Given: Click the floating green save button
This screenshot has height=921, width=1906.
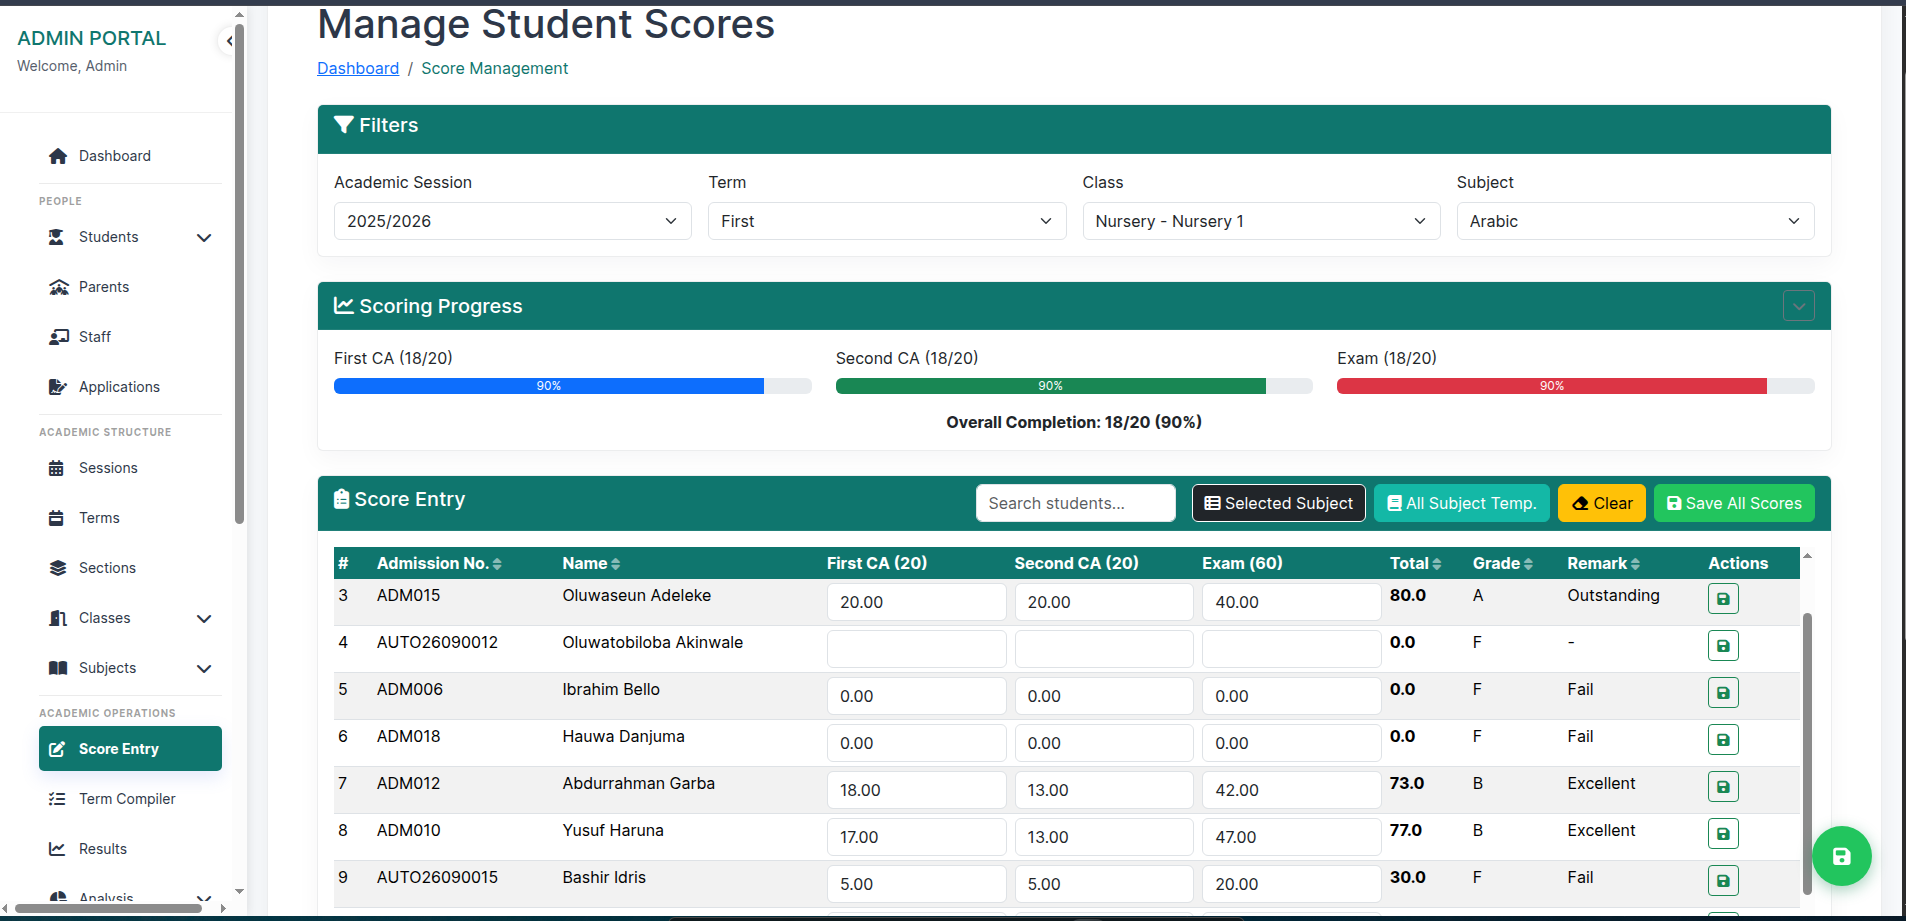Looking at the screenshot, I should 1842,856.
